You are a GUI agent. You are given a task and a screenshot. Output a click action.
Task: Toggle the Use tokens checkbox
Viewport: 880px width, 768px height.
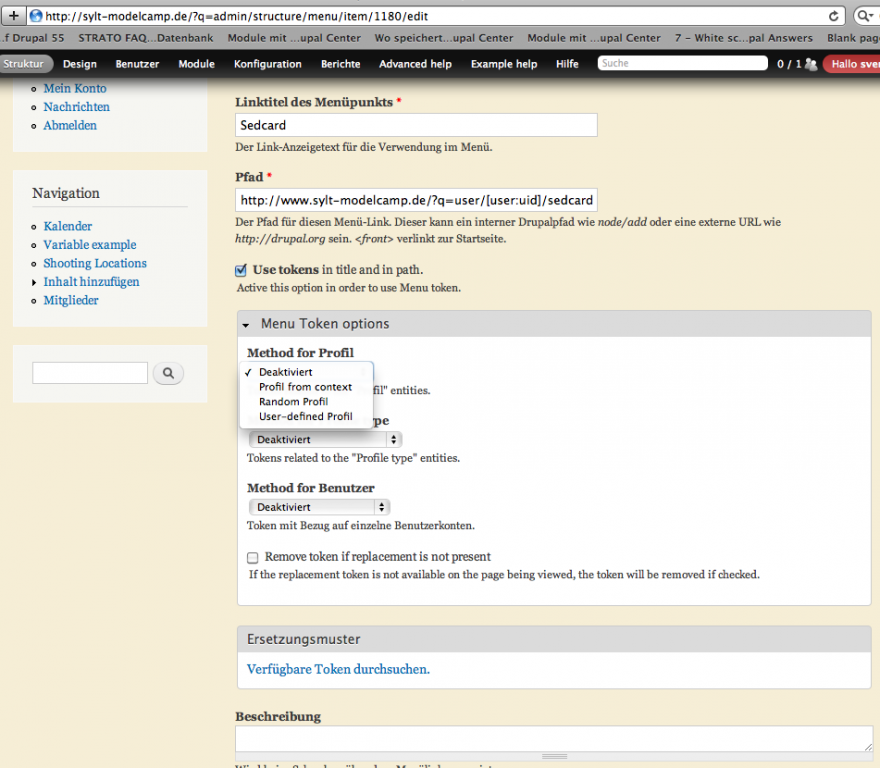[x=241, y=270]
